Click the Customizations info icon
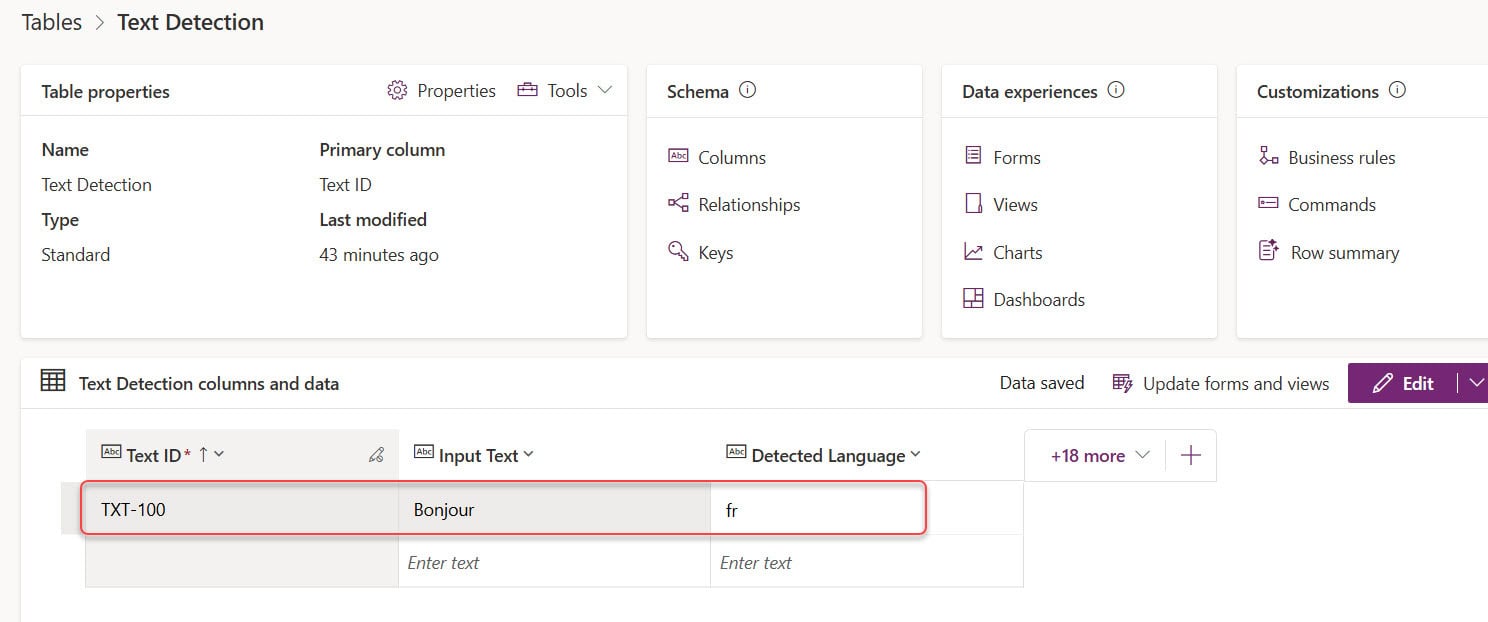This screenshot has height=622, width=1488. click(x=1397, y=90)
